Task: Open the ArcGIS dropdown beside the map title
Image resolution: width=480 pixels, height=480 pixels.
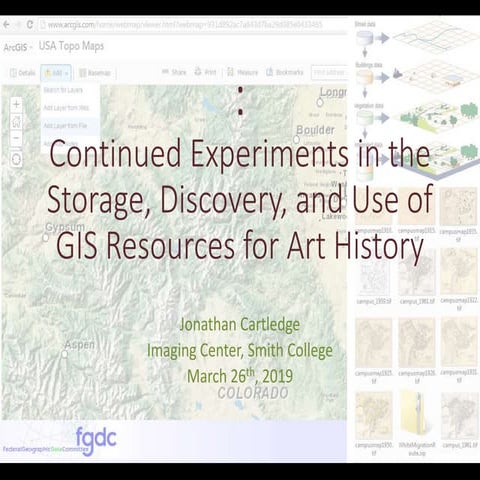Action: click(x=18, y=47)
